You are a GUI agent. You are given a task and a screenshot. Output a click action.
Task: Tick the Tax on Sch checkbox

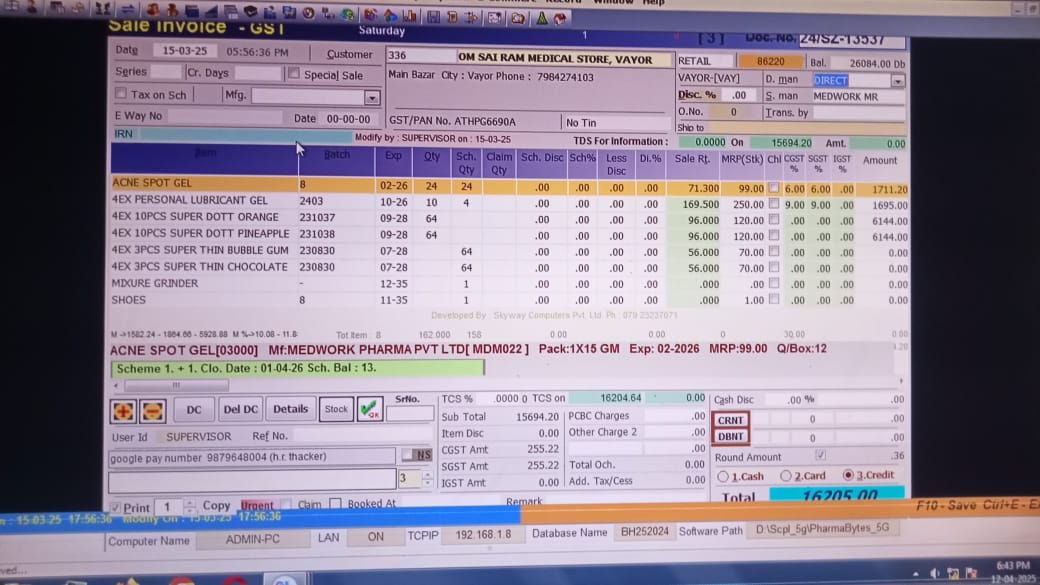tap(121, 95)
